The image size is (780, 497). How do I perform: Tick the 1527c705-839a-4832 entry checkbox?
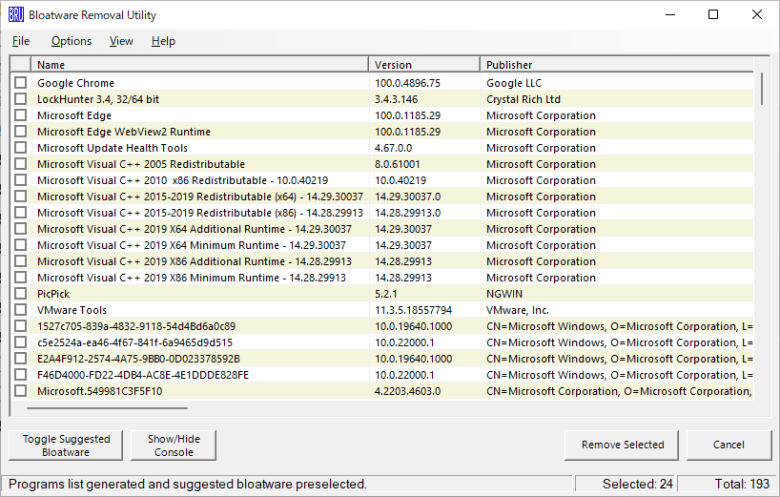pos(20,326)
